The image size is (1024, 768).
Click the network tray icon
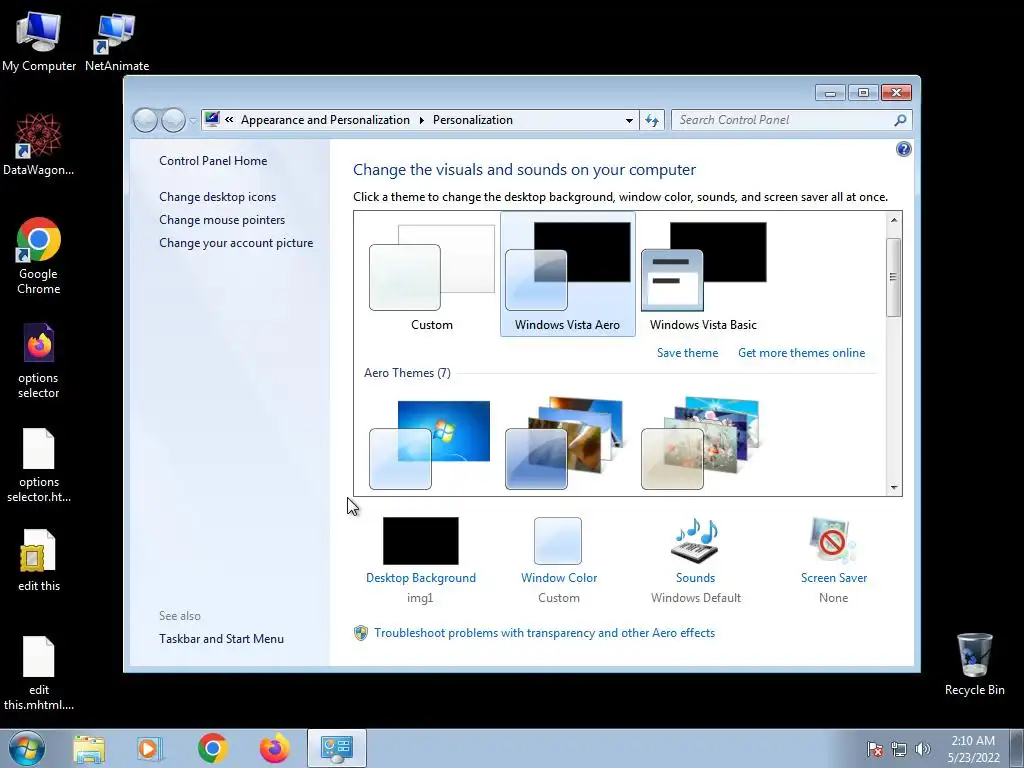coord(899,748)
